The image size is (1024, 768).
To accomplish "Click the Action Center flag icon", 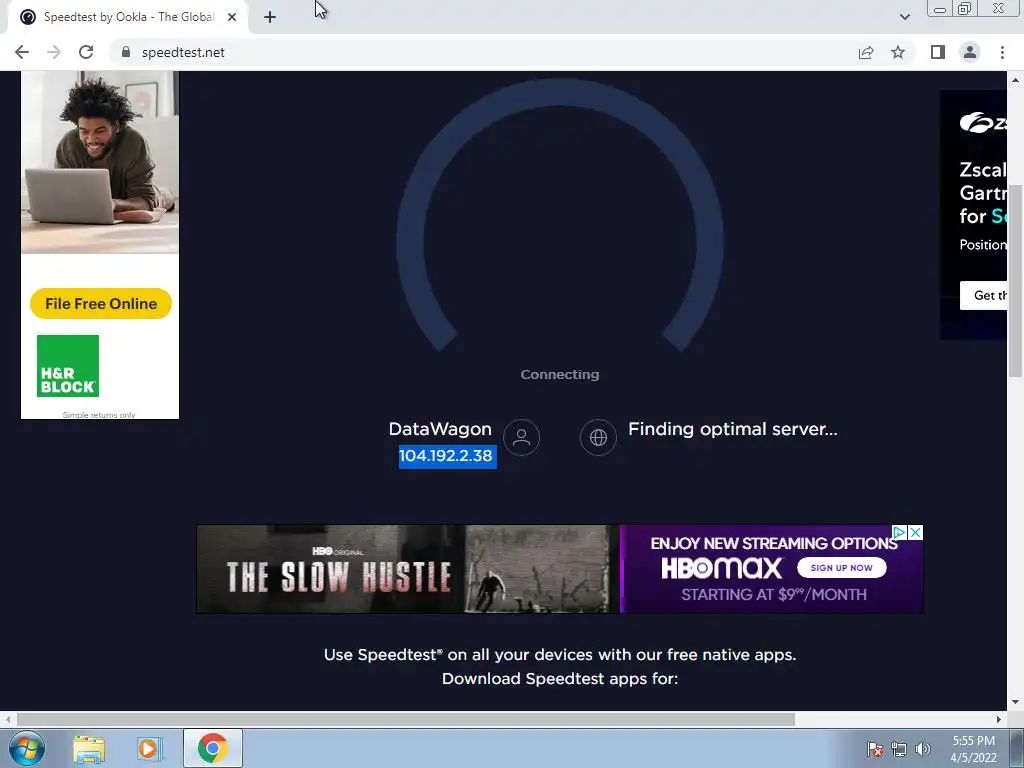I will [875, 749].
